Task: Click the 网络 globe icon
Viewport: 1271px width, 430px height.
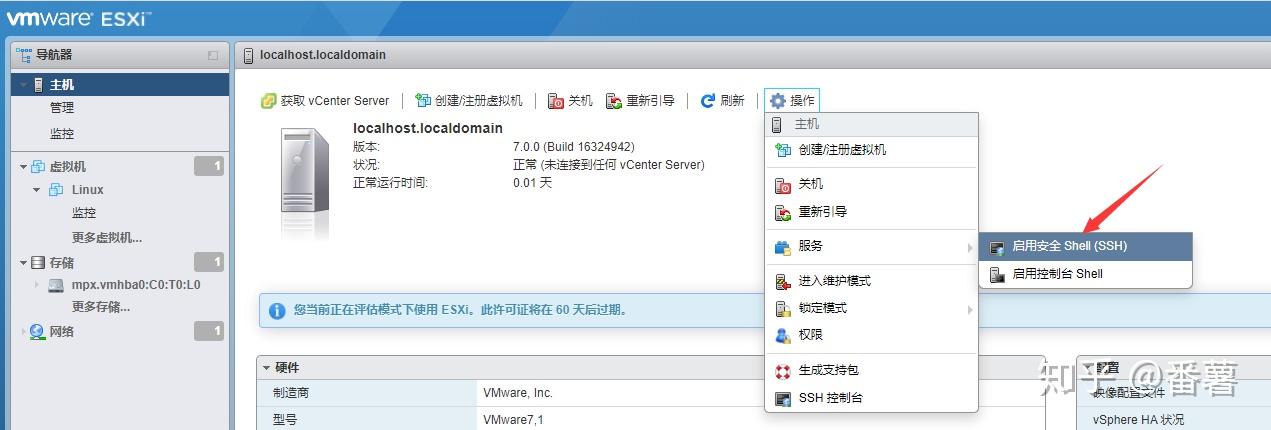Action: tap(38, 332)
